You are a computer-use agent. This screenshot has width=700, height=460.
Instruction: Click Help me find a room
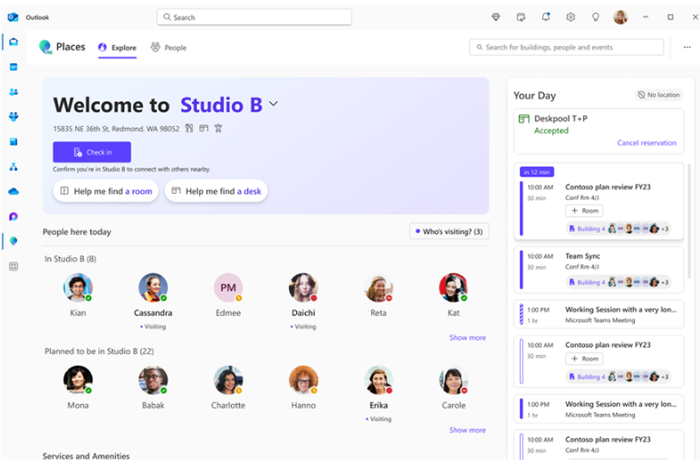(x=106, y=191)
